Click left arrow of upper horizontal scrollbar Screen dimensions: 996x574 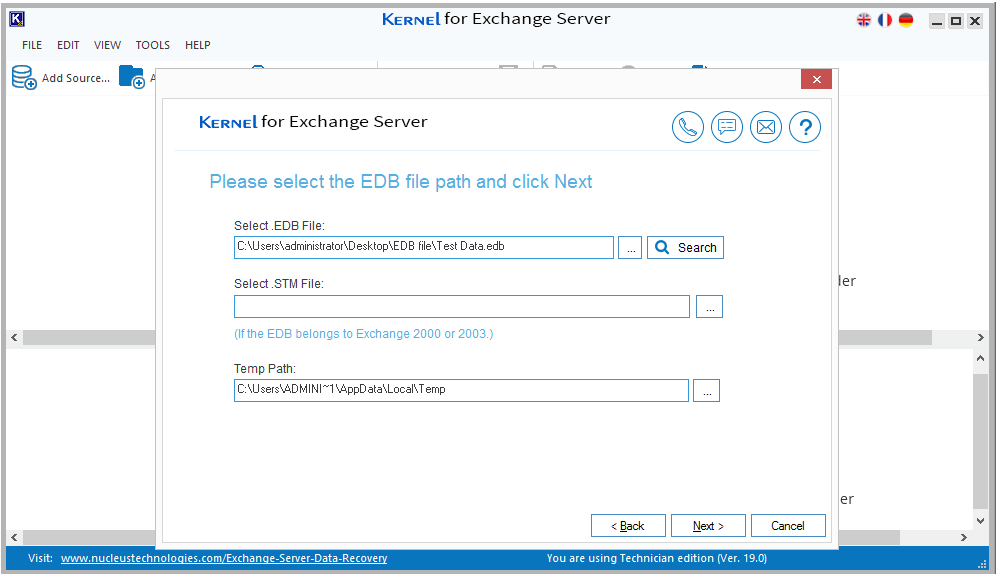(x=14, y=337)
